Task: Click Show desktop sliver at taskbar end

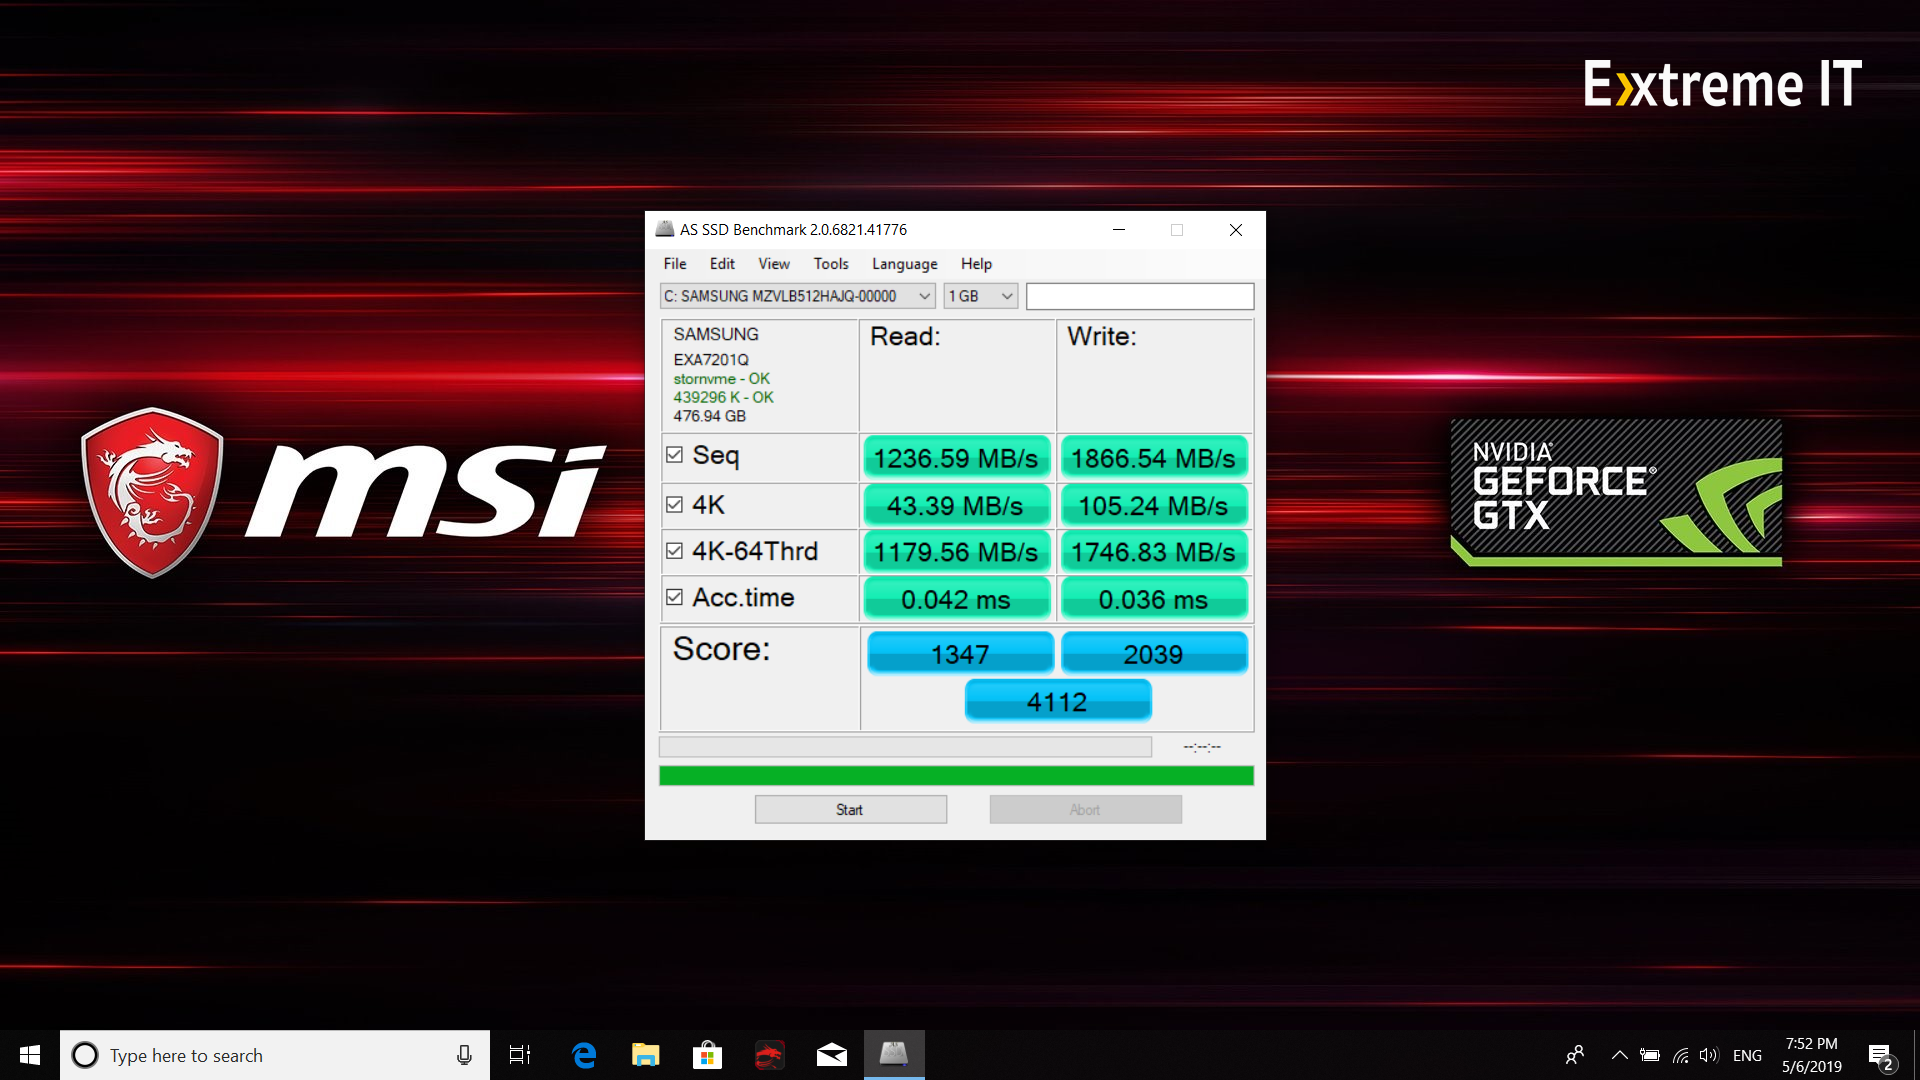Action: tap(1916, 1055)
